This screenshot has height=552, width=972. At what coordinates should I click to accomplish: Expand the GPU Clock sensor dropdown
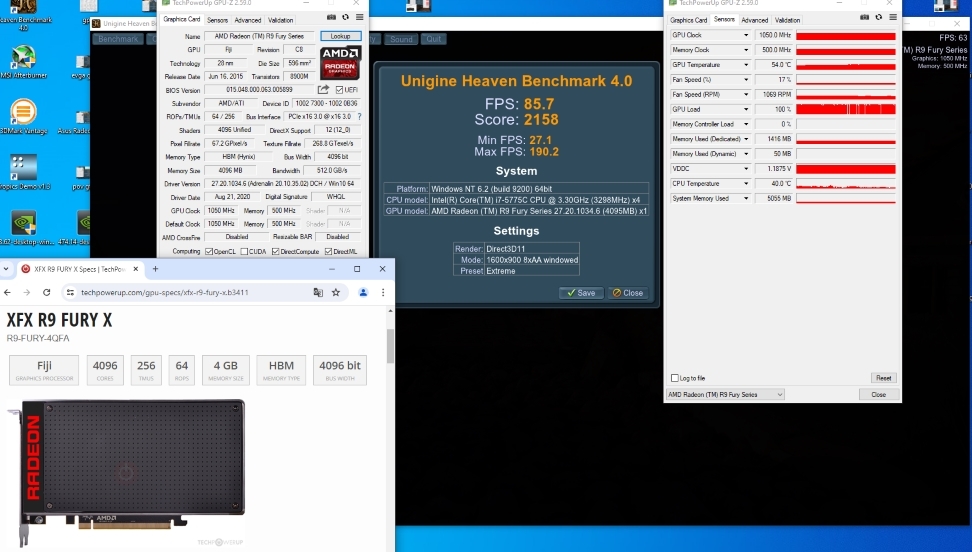(x=746, y=35)
